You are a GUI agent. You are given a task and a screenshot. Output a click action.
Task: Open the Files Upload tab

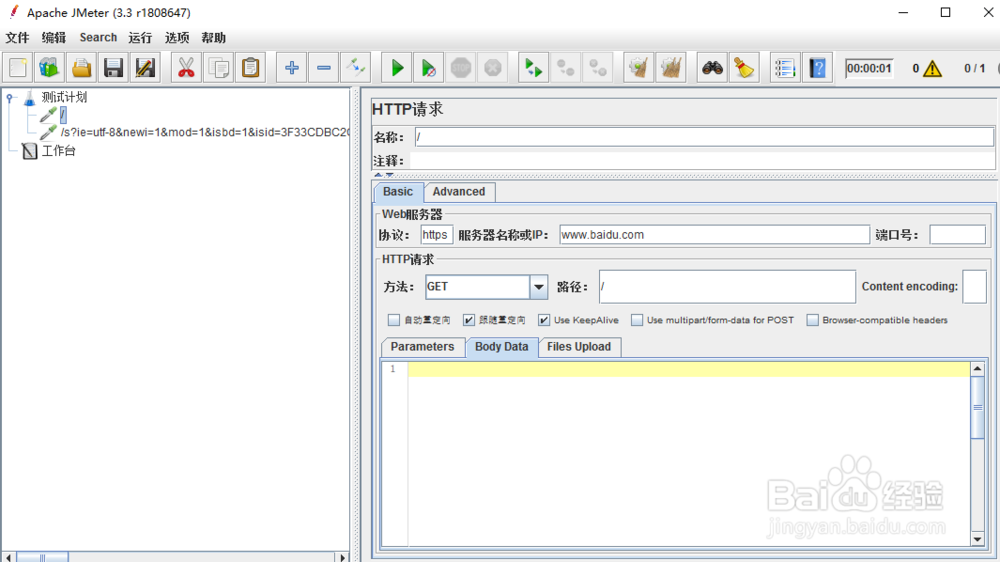[x=578, y=346]
